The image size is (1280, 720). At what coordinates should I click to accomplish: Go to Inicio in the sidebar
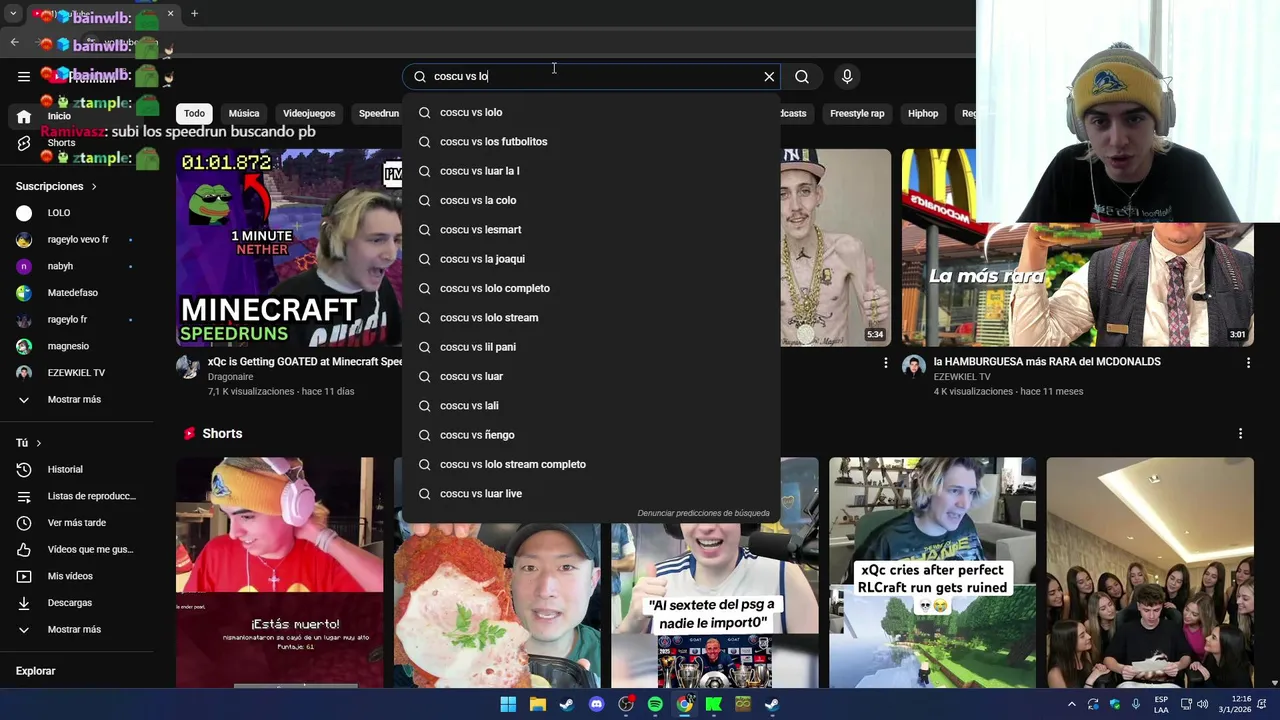coord(76,116)
